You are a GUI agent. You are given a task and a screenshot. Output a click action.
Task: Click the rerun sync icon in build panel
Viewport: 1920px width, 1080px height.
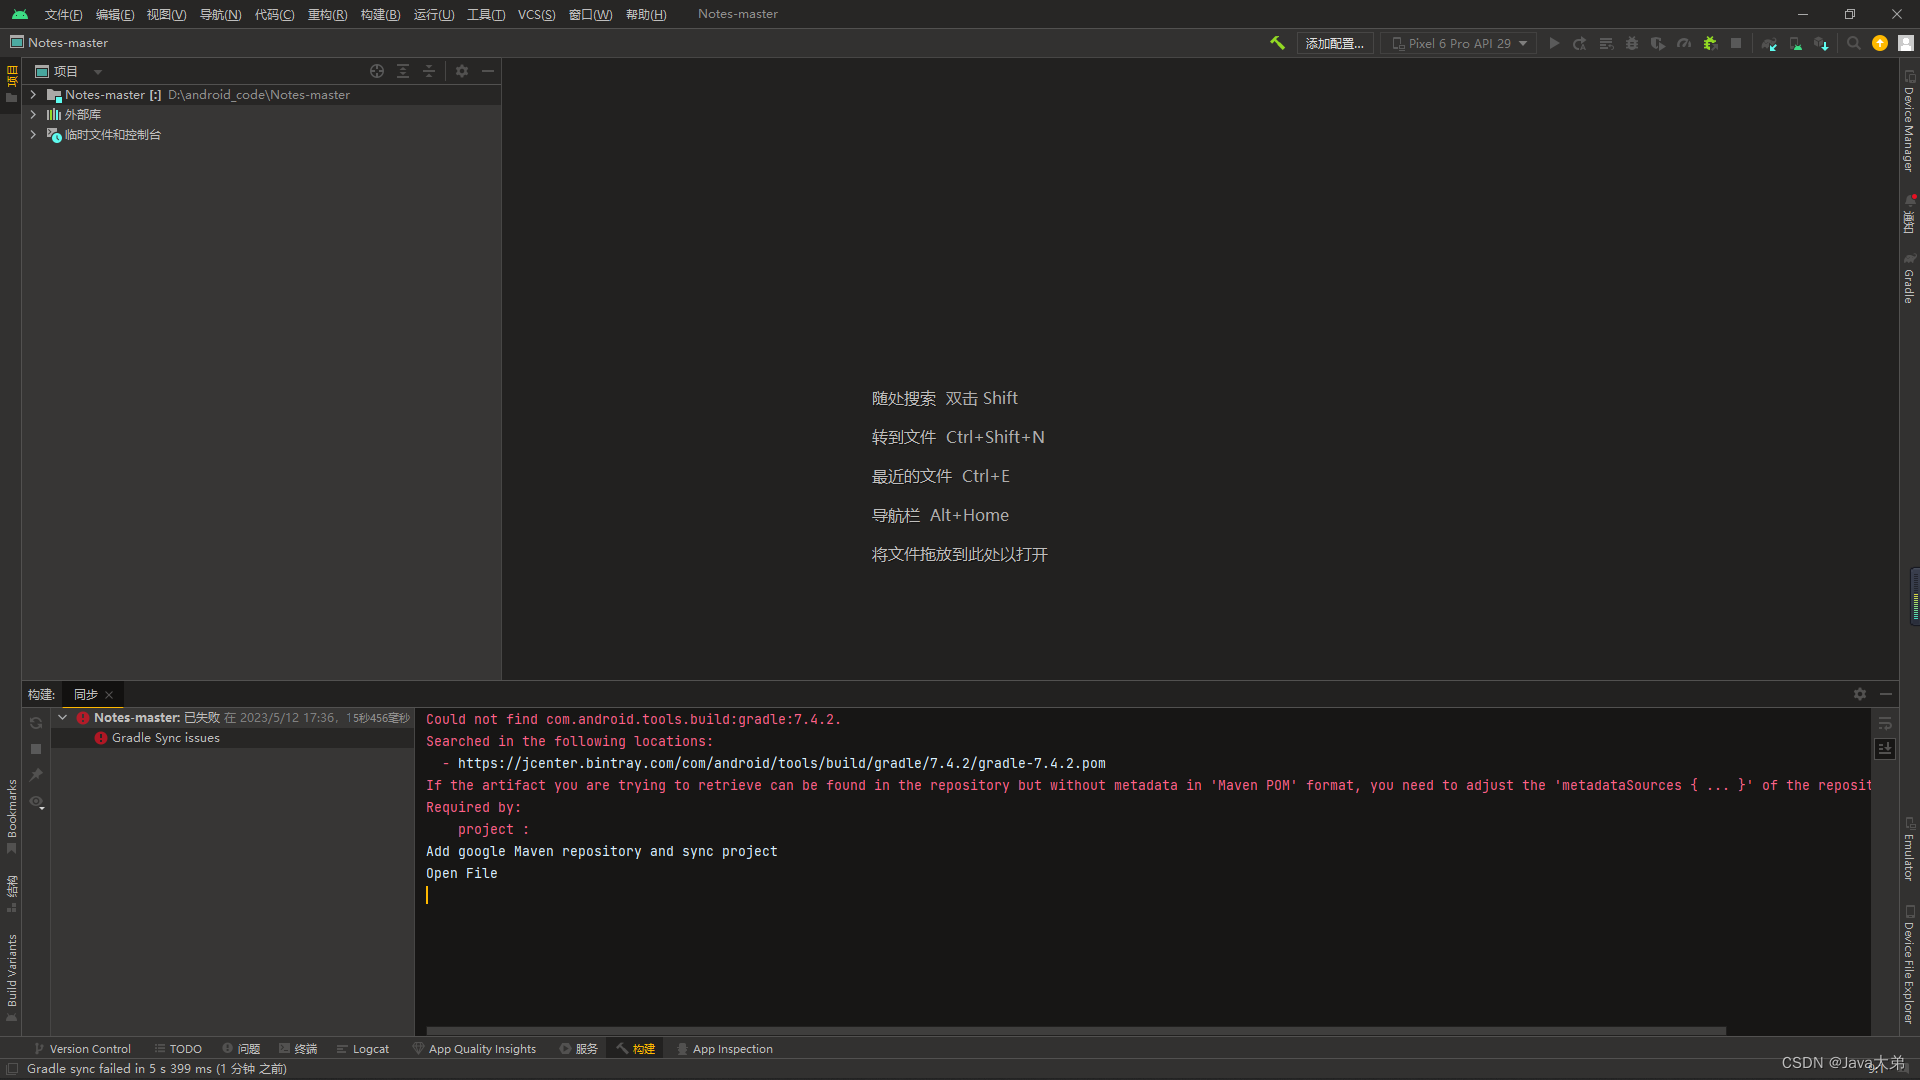pyautogui.click(x=36, y=723)
